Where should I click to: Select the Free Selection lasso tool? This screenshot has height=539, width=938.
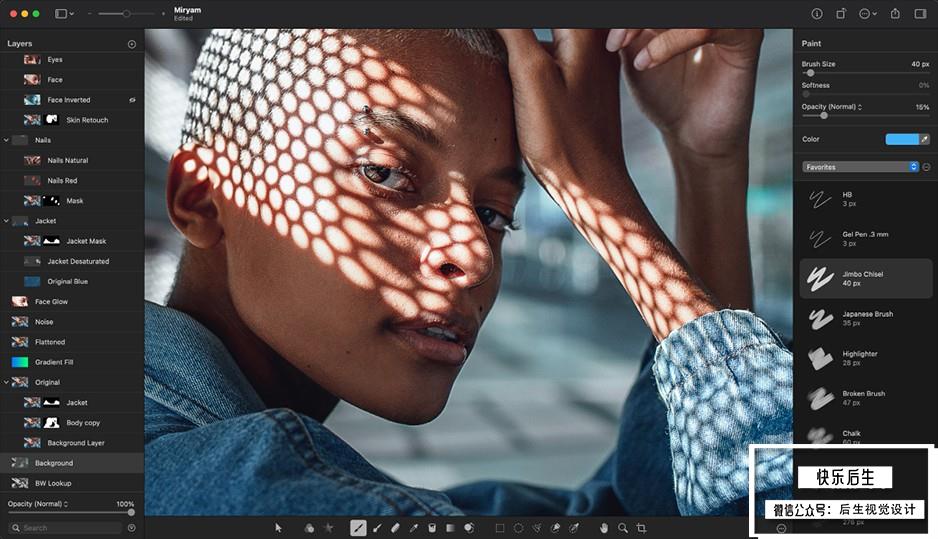[537, 528]
